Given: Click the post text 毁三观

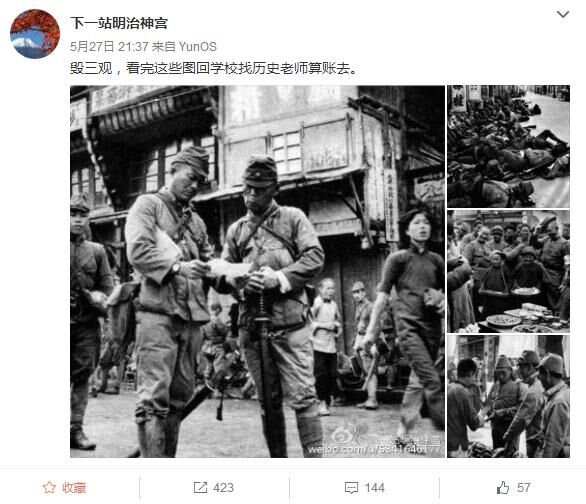Looking at the screenshot, I should point(91,68).
